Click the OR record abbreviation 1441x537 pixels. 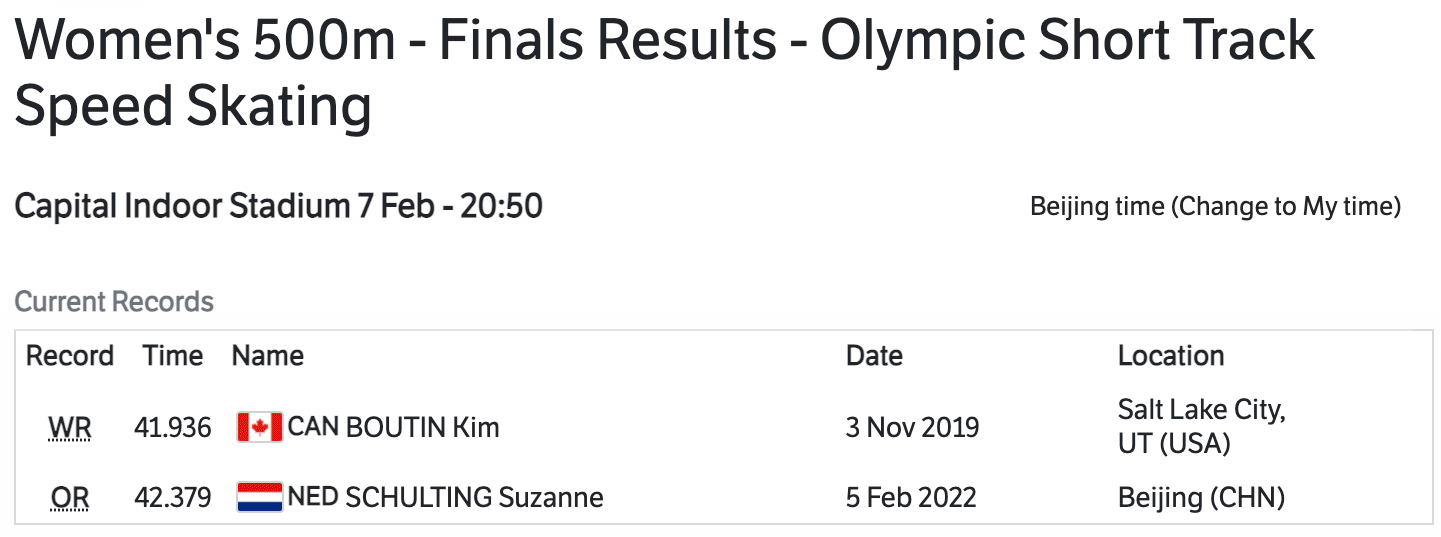click(x=70, y=497)
